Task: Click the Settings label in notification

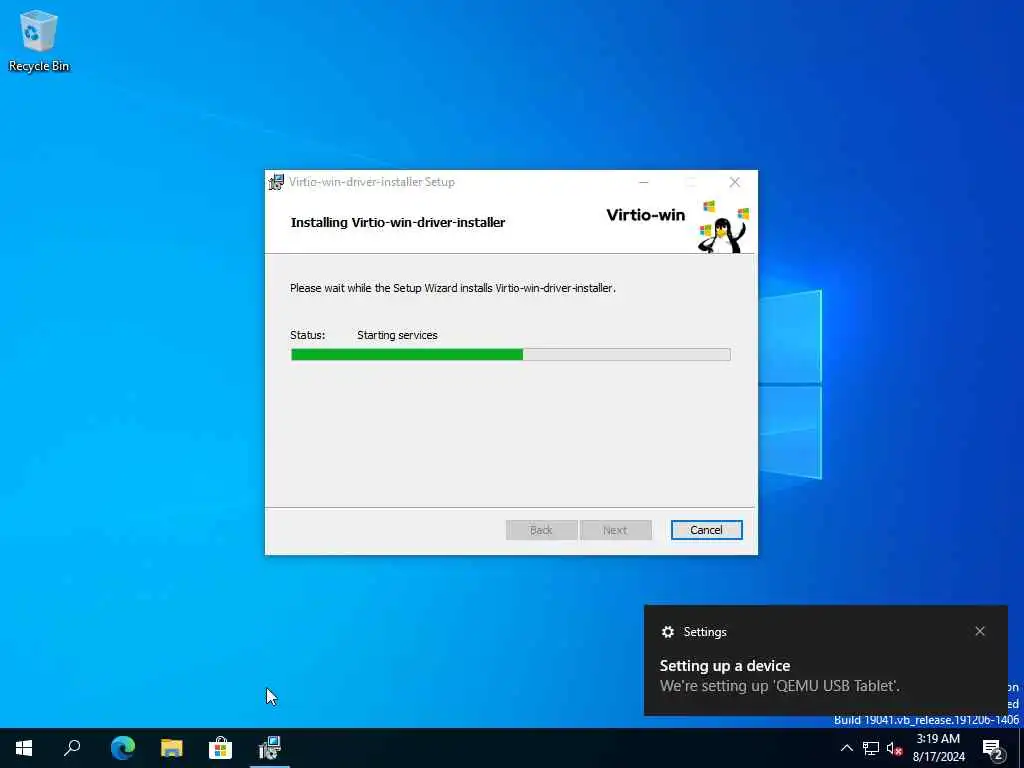Action: click(705, 632)
